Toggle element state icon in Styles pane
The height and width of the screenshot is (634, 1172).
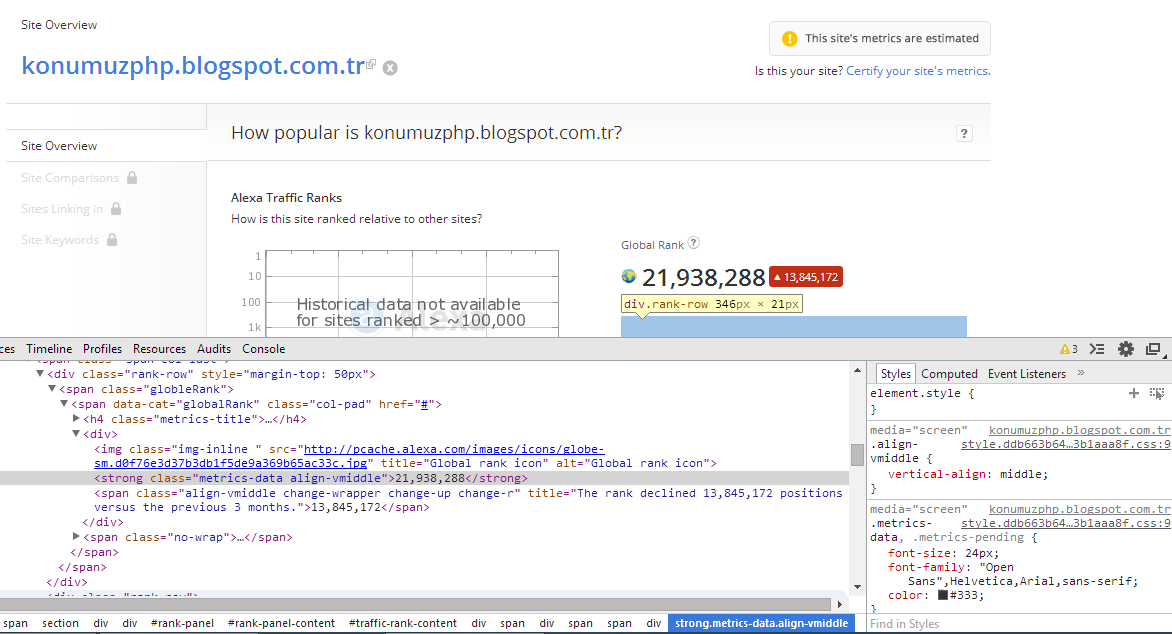point(1157,393)
